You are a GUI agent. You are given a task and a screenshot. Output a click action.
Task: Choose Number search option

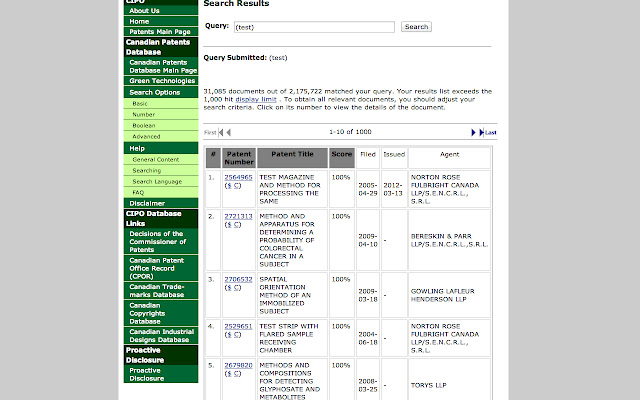161,115
